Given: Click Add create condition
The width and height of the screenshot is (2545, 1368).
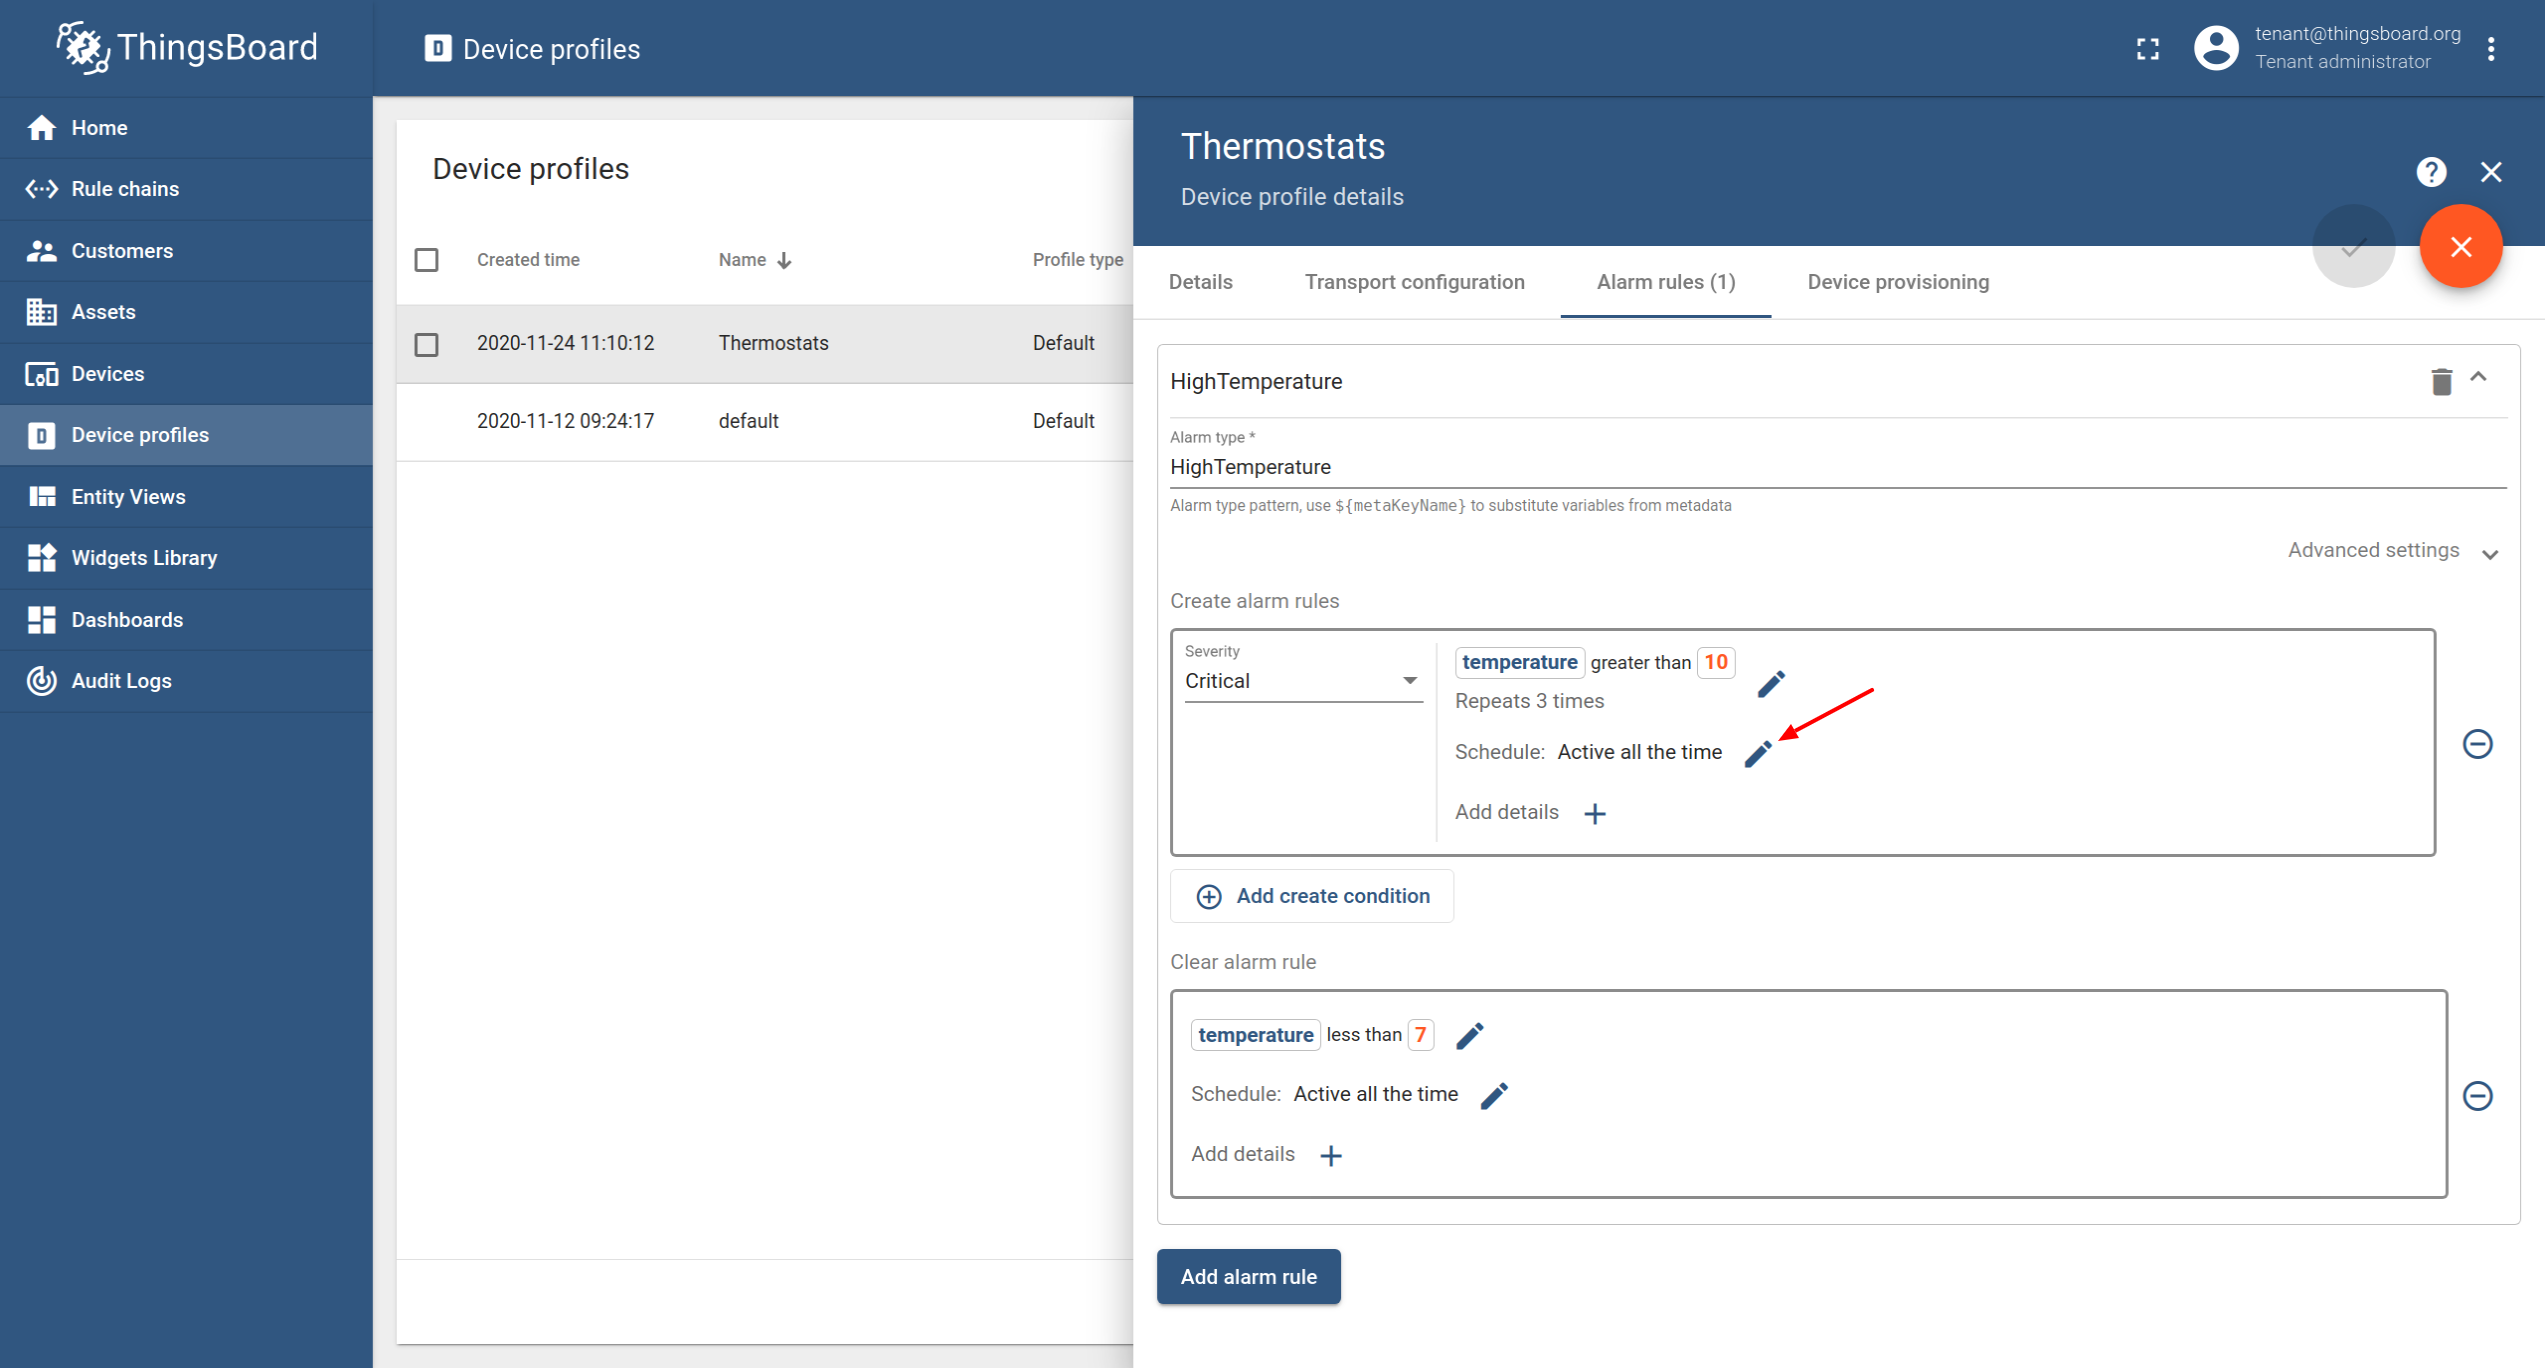Looking at the screenshot, I should 1312,896.
